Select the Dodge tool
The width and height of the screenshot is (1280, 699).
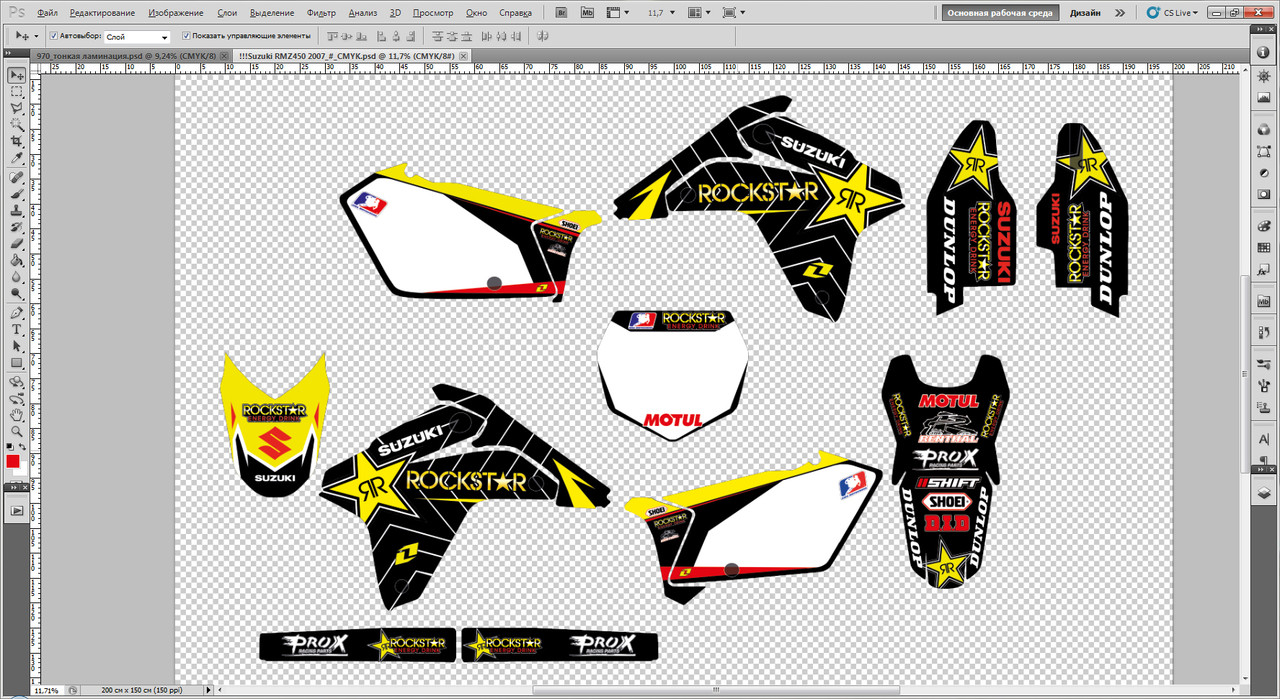[x=17, y=294]
